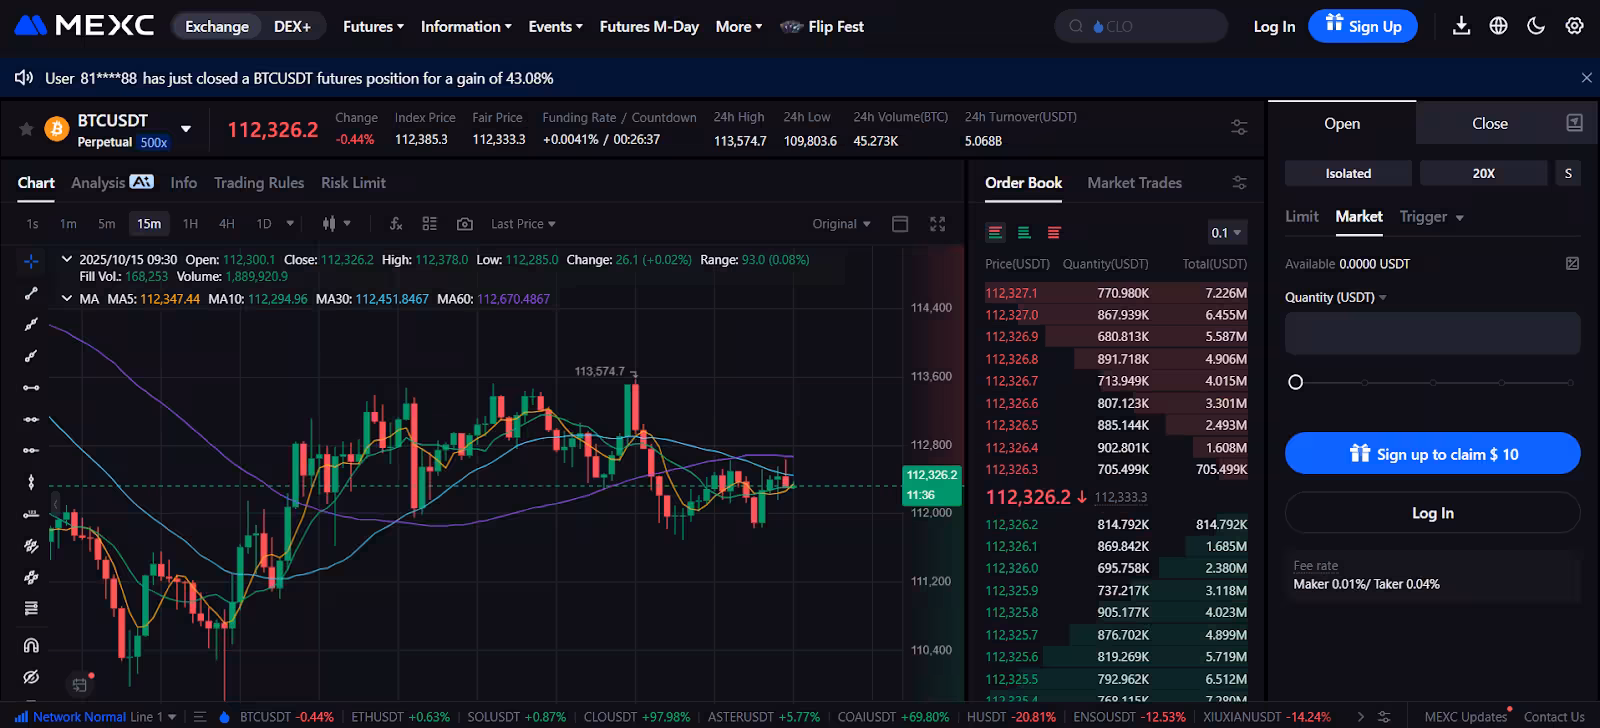Select the 5m timeframe
The height and width of the screenshot is (728, 1600).
[106, 224]
